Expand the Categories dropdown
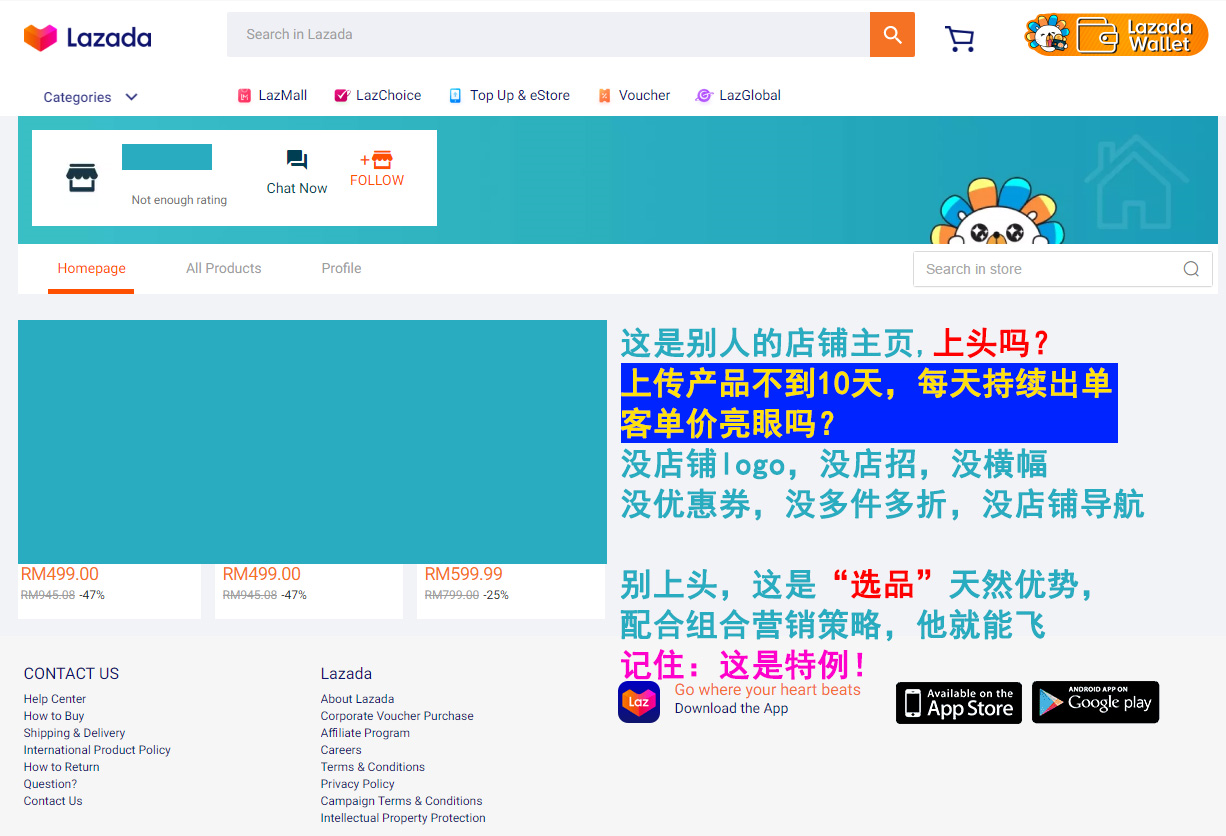The height and width of the screenshot is (836, 1226). [90, 97]
